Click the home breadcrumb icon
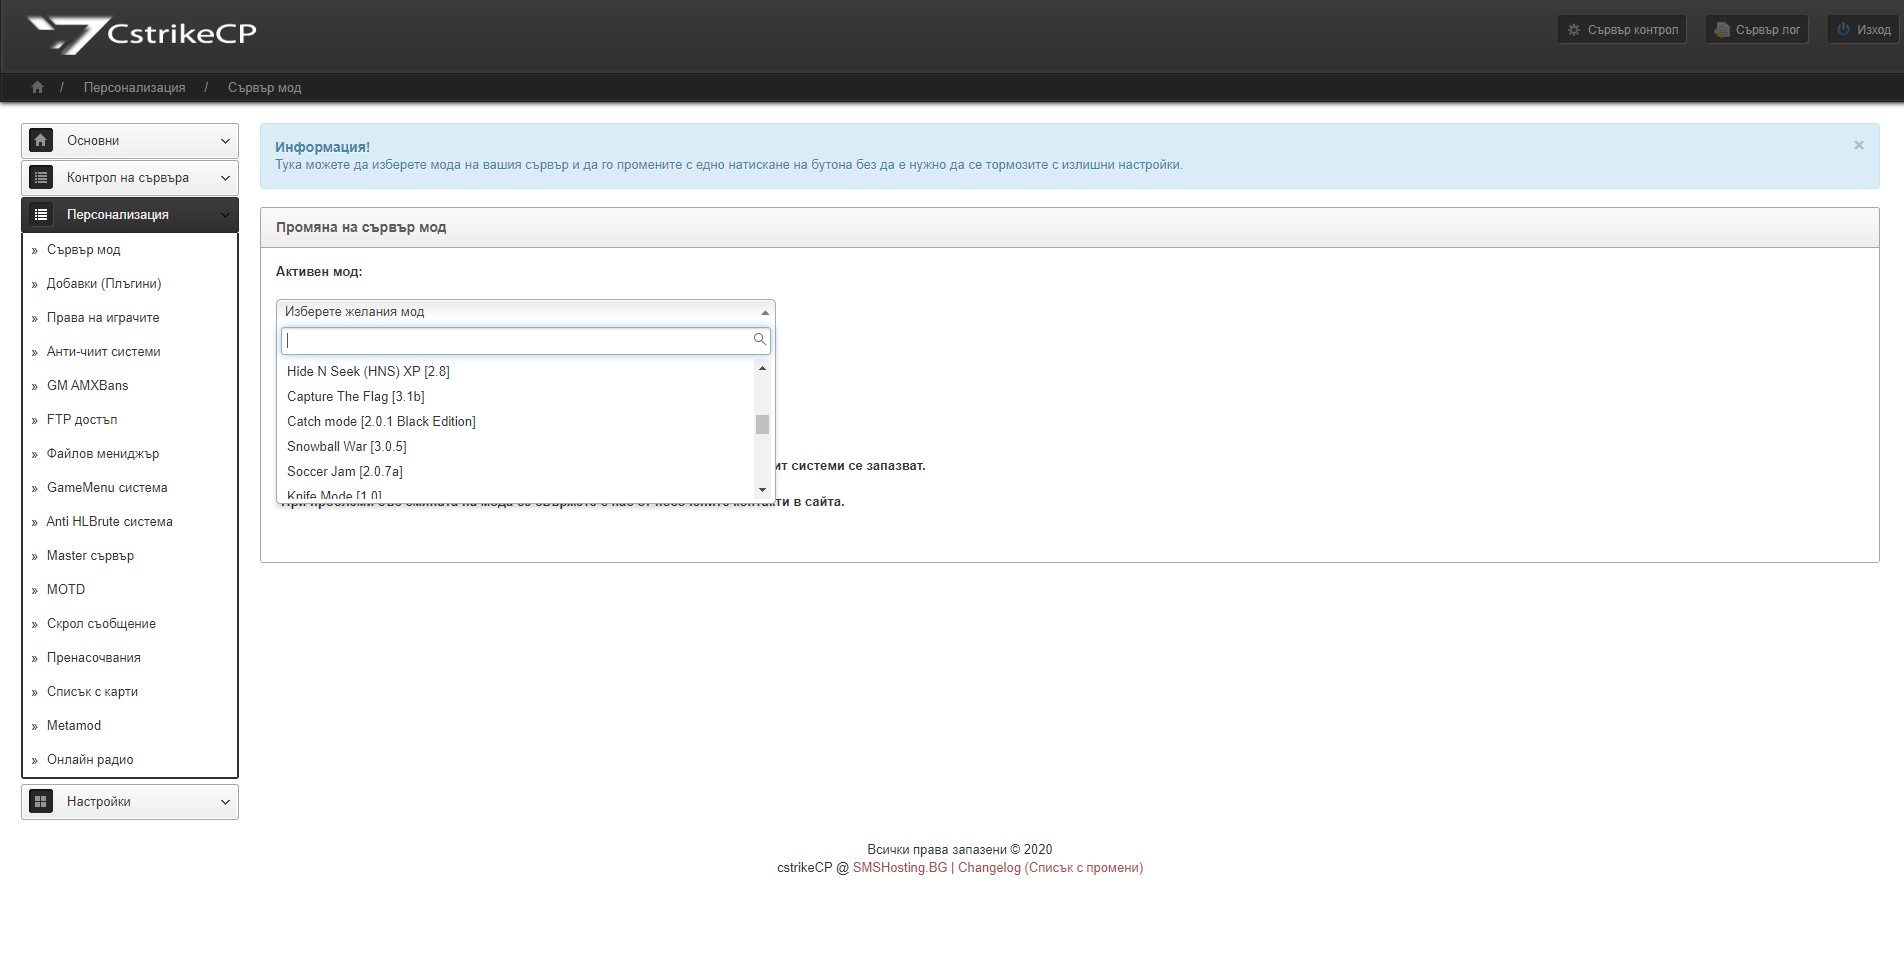Screen dimensions: 1904x955 37,87
